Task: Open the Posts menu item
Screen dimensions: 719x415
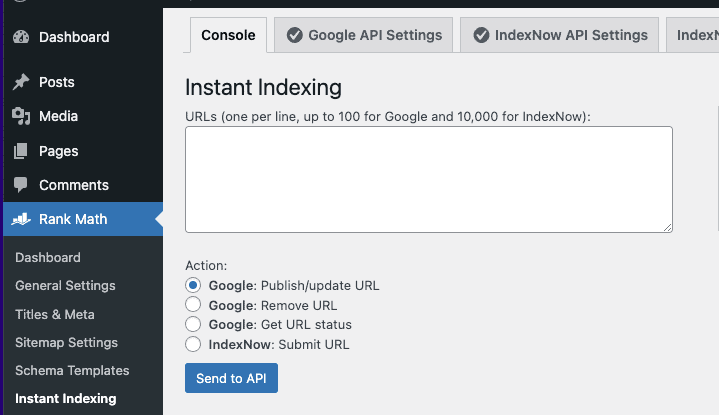Action: [x=83, y=82]
